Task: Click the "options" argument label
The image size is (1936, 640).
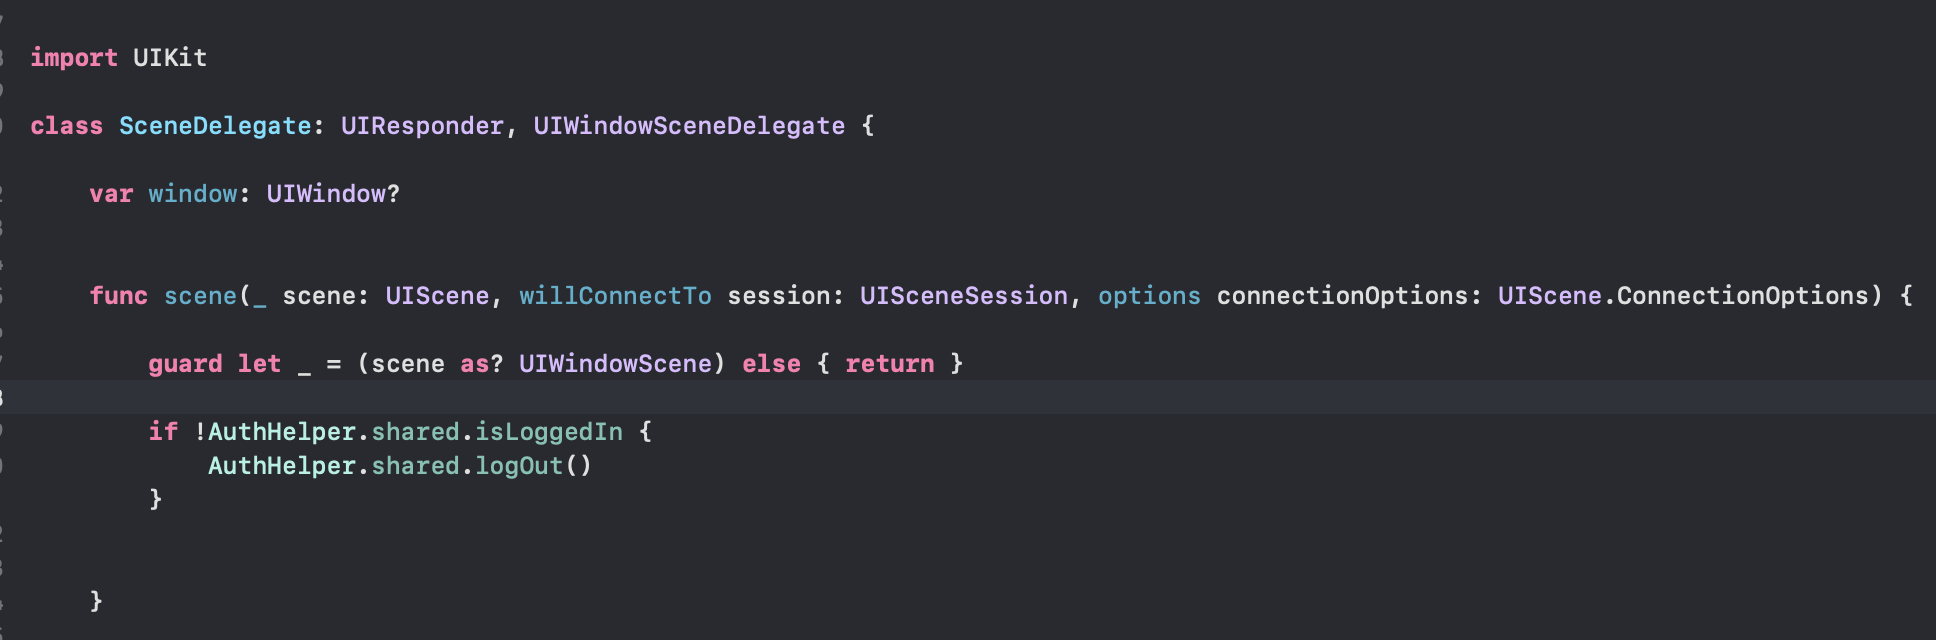Action: [x=1149, y=296]
